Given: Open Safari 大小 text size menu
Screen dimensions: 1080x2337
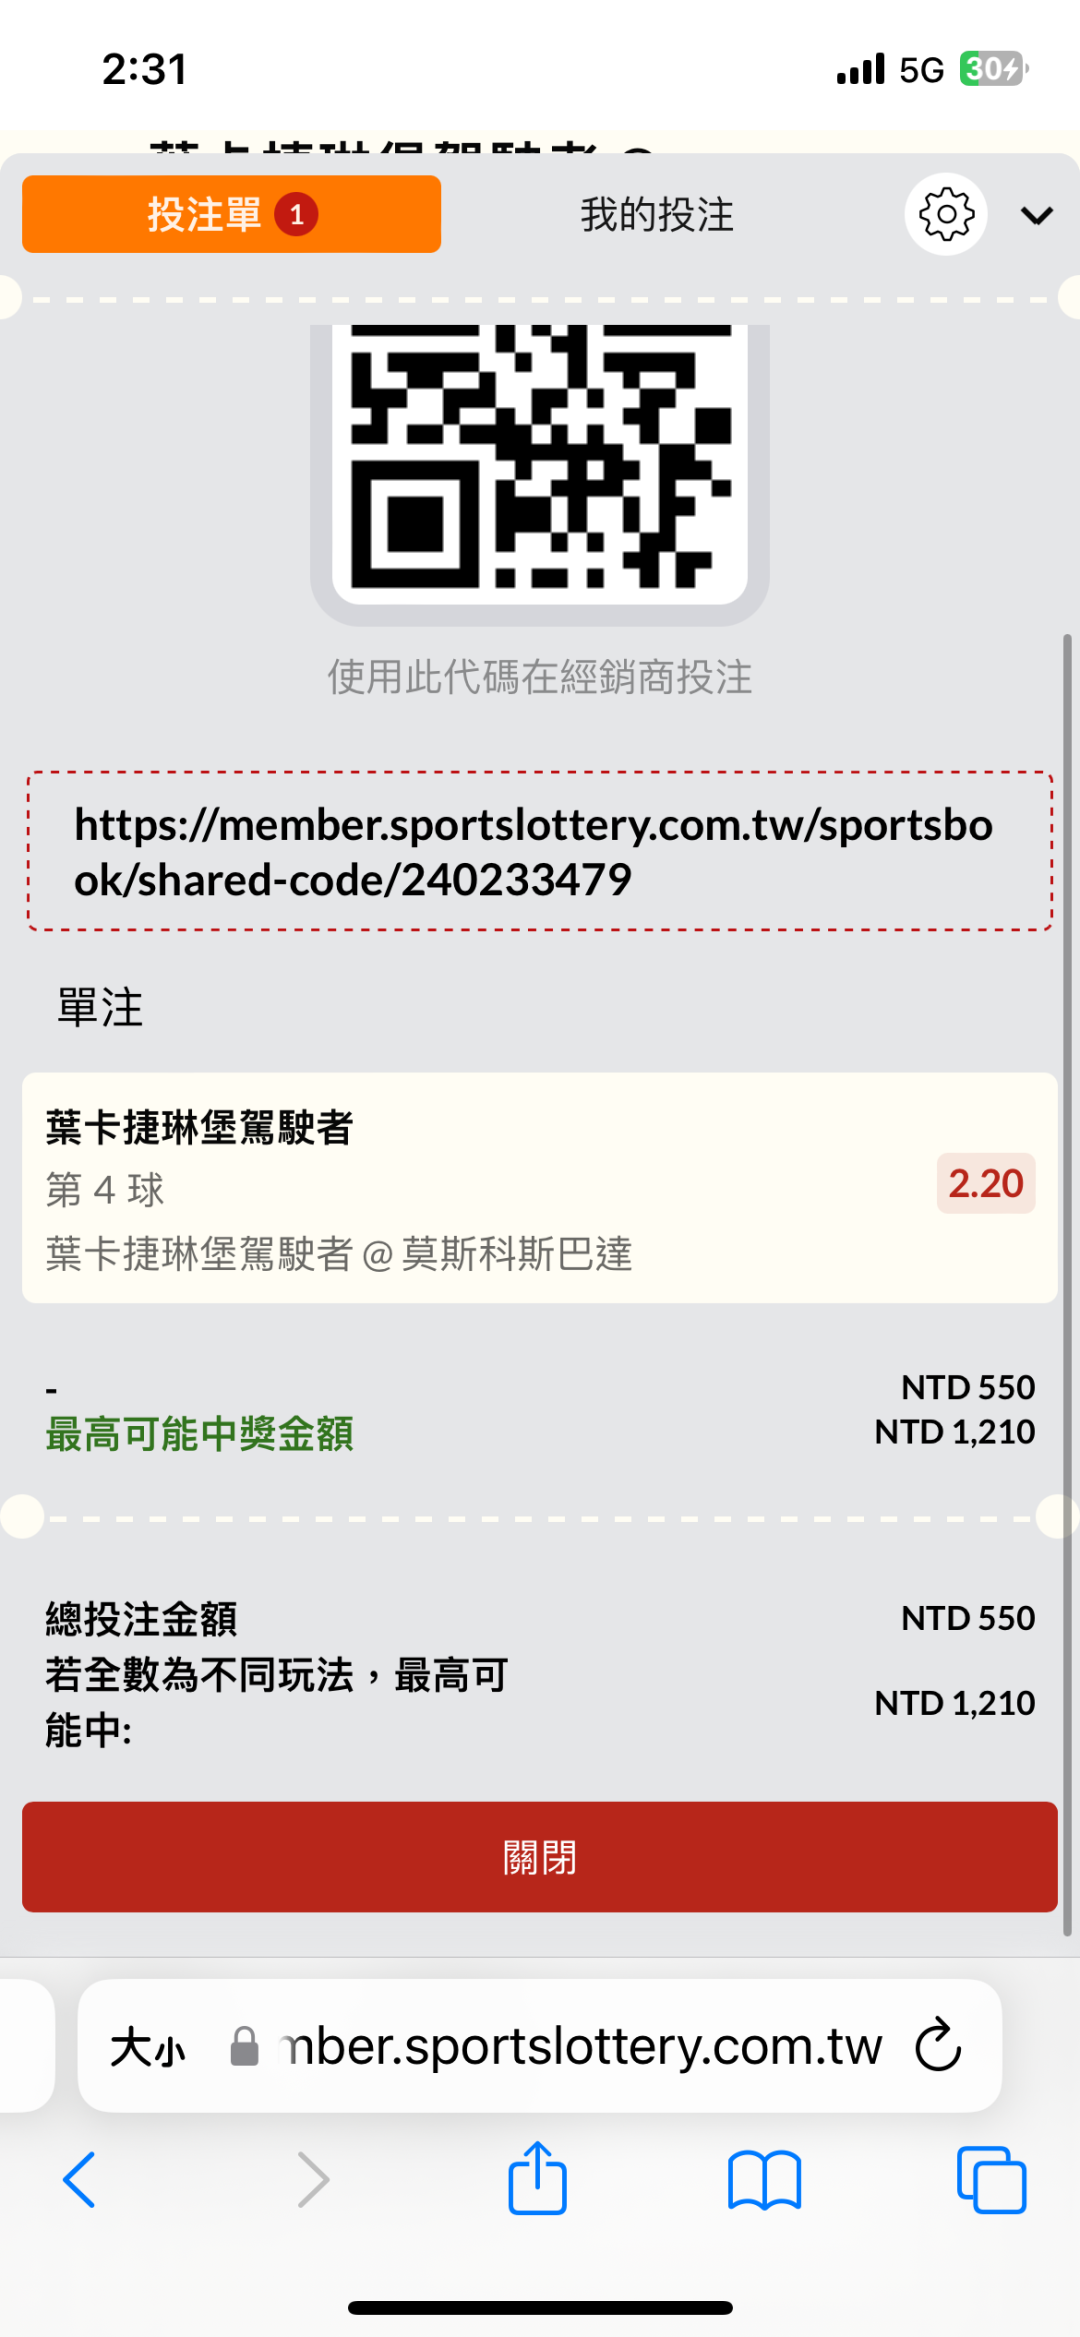Looking at the screenshot, I should 148,2047.
